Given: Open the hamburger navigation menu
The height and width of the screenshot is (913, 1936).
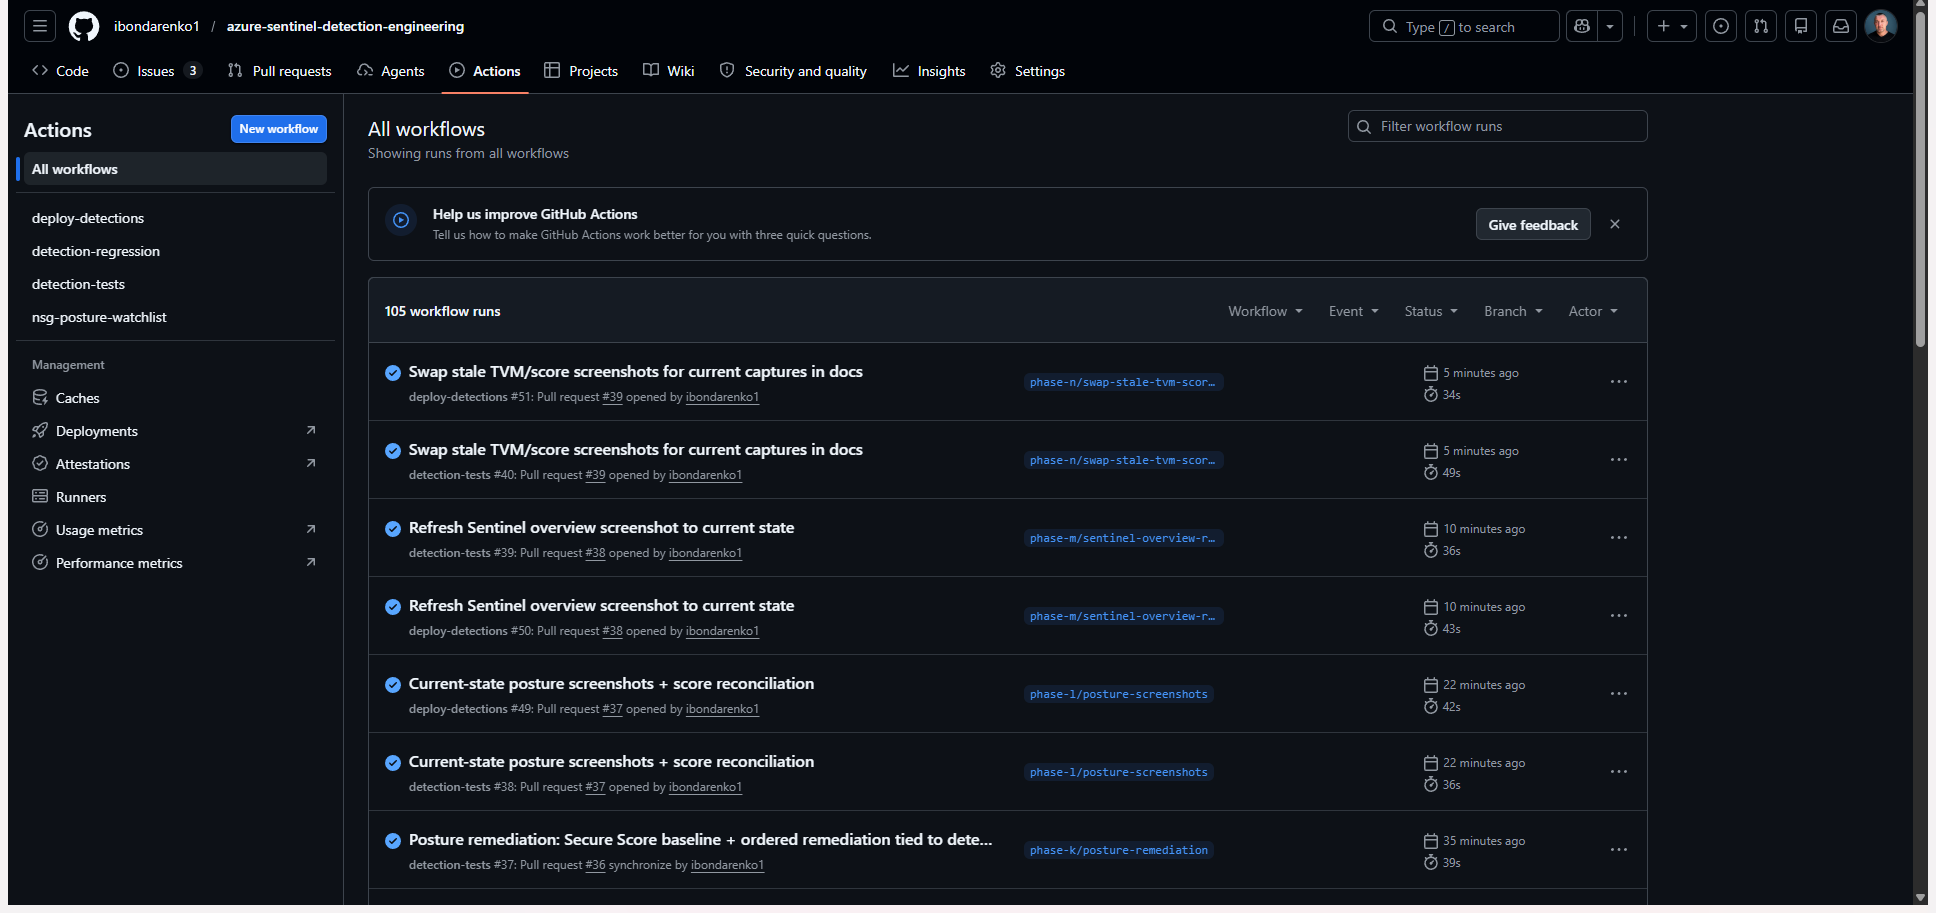Looking at the screenshot, I should [40, 26].
